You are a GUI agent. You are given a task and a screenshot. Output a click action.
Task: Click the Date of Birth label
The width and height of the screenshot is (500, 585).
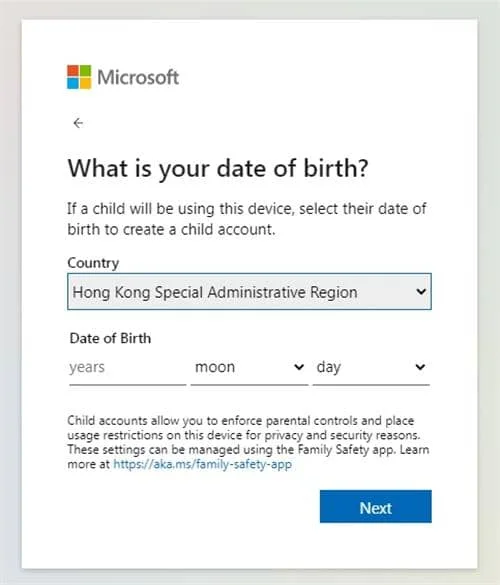point(110,338)
